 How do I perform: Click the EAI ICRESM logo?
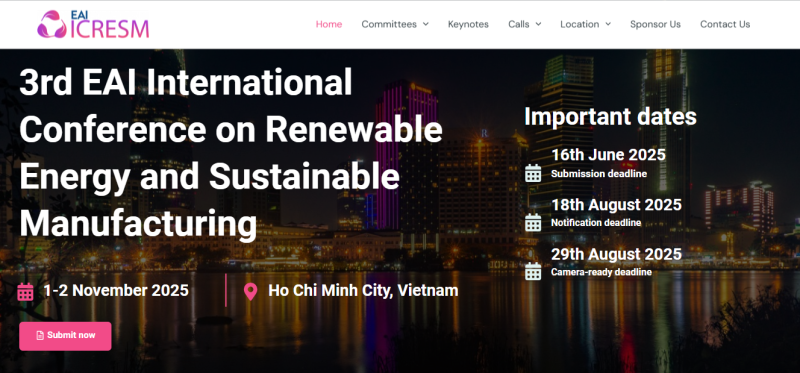pyautogui.click(x=93, y=24)
